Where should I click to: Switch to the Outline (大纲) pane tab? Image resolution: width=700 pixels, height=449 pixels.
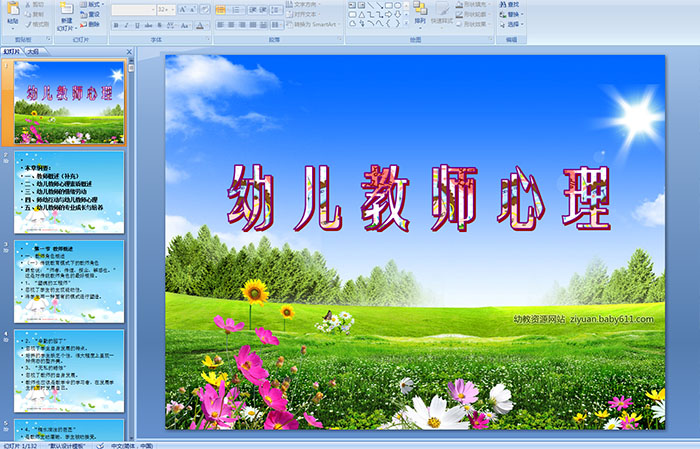[33, 52]
